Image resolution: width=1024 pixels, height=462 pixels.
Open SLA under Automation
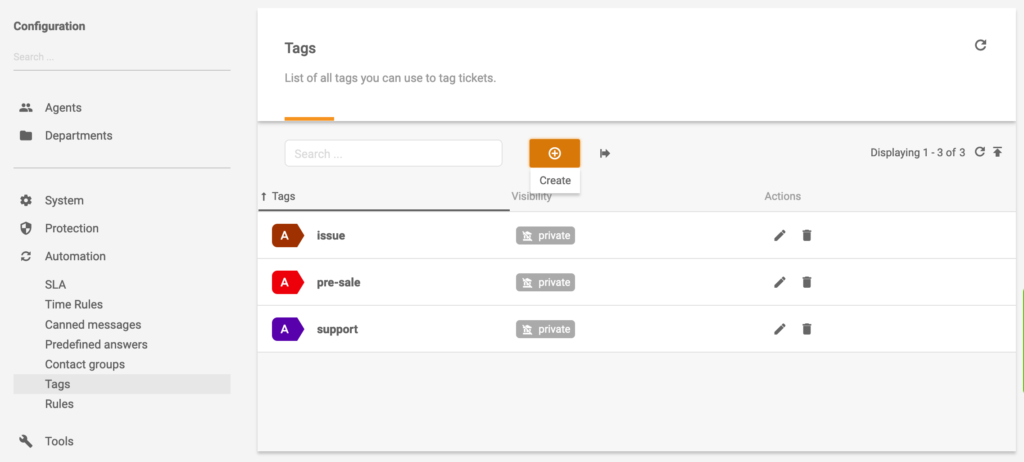pos(55,285)
